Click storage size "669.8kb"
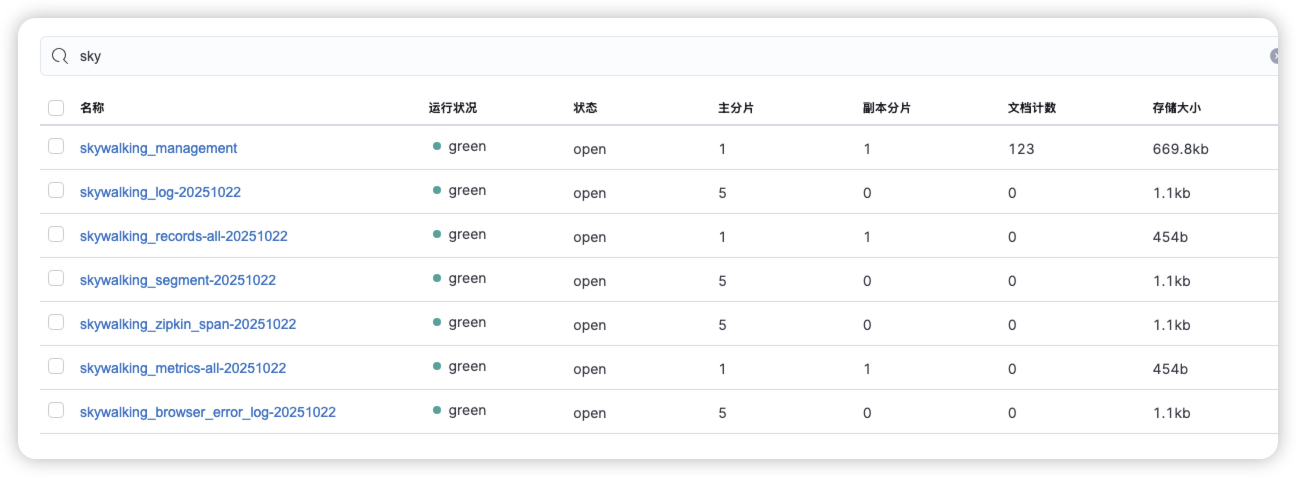 pyautogui.click(x=1181, y=149)
